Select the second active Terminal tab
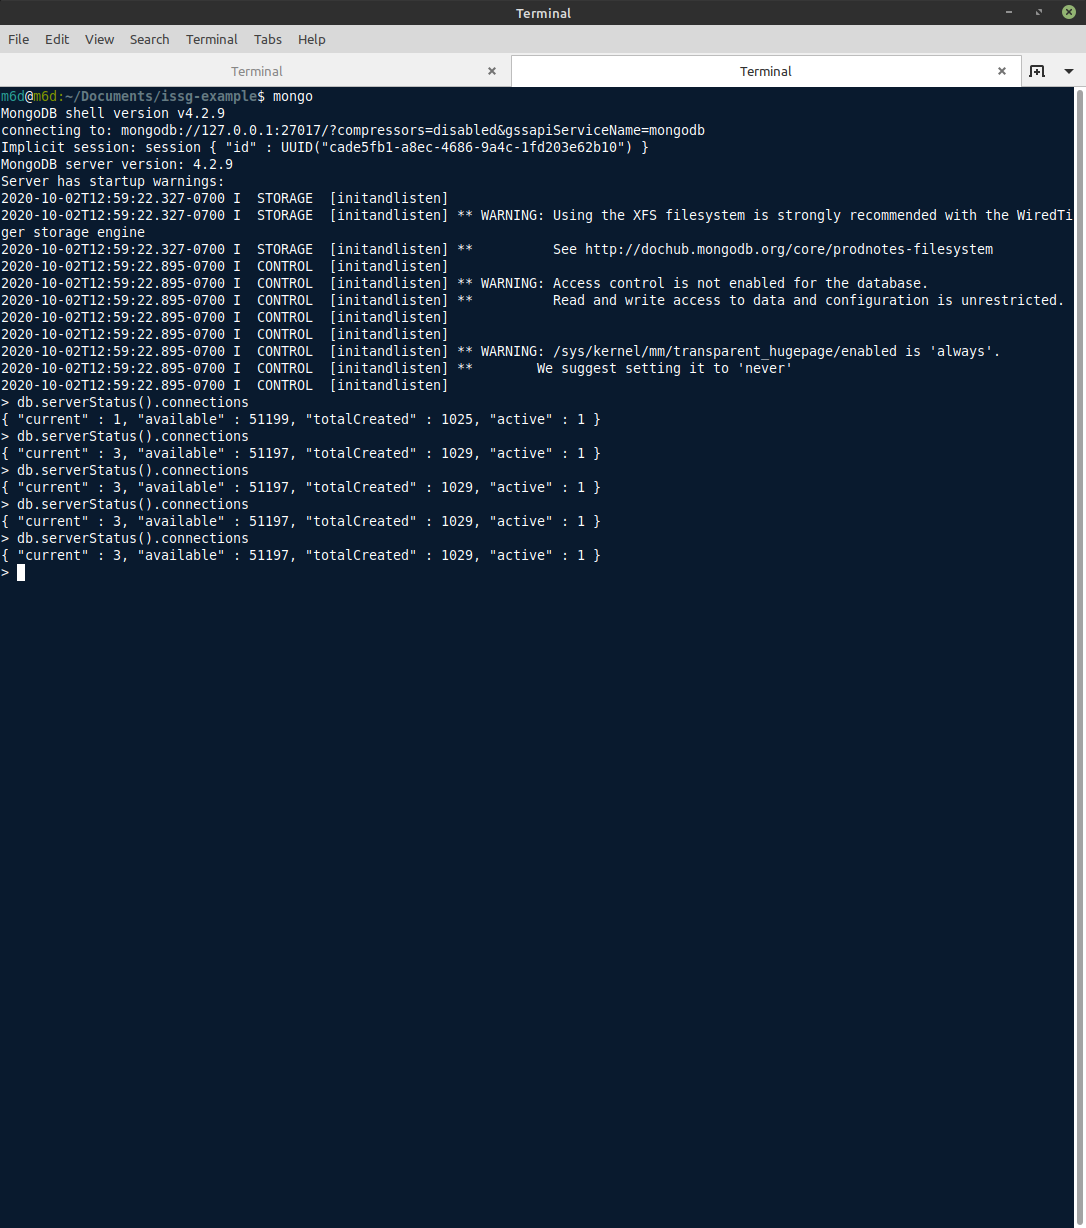Viewport: 1086px width, 1228px height. [766, 71]
